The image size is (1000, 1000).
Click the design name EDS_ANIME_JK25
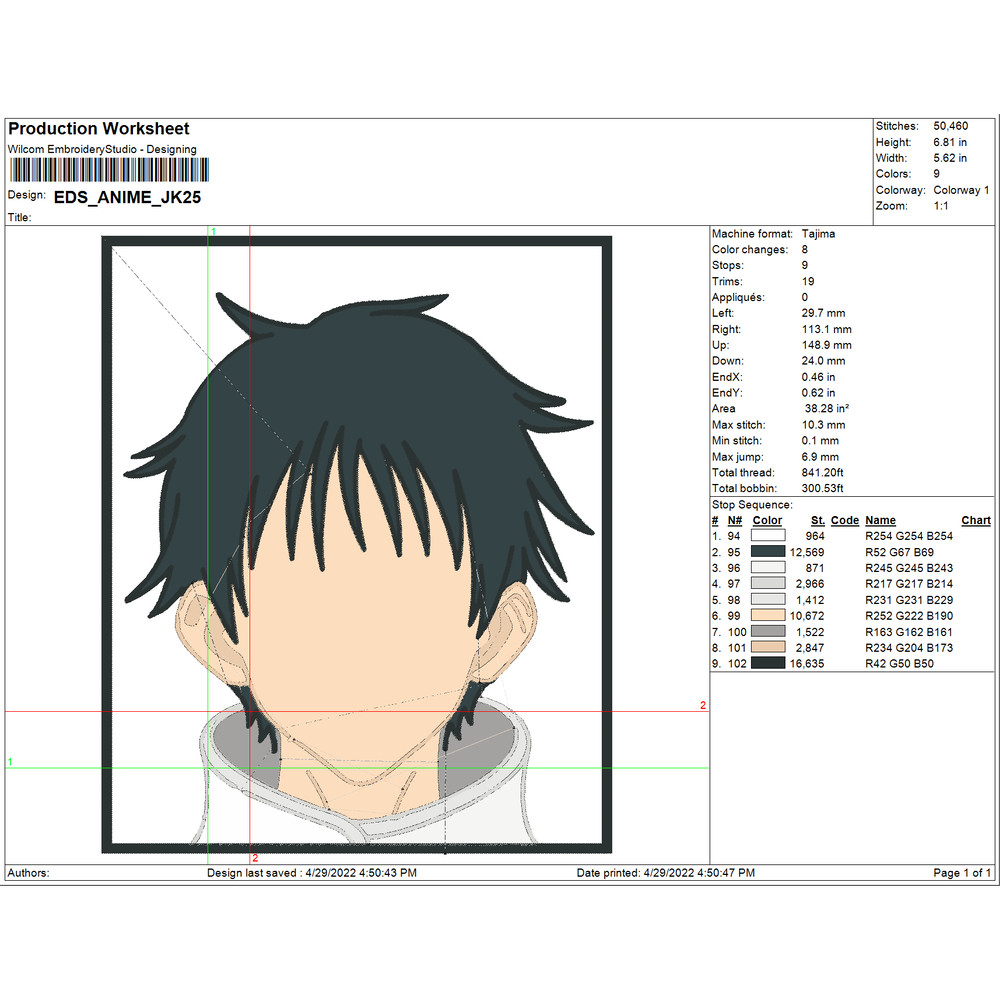[x=127, y=198]
